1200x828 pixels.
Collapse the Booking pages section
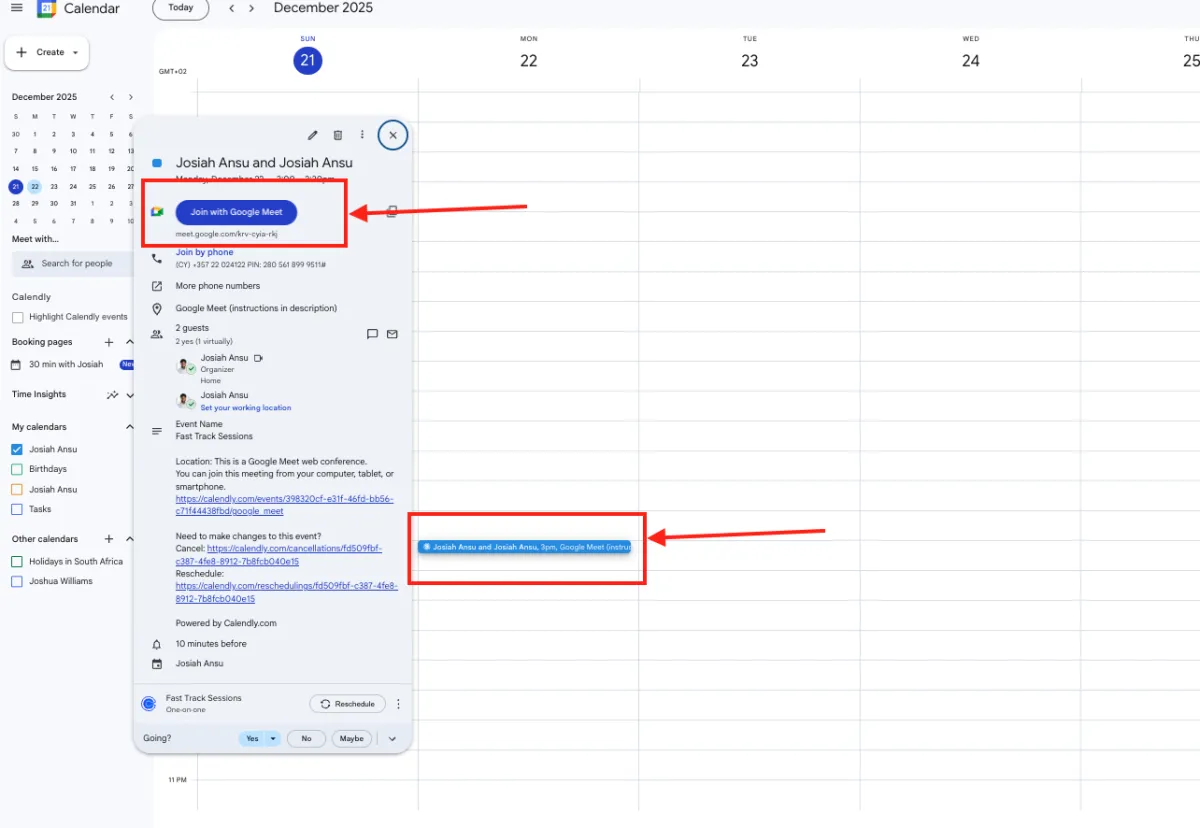pyautogui.click(x=129, y=342)
